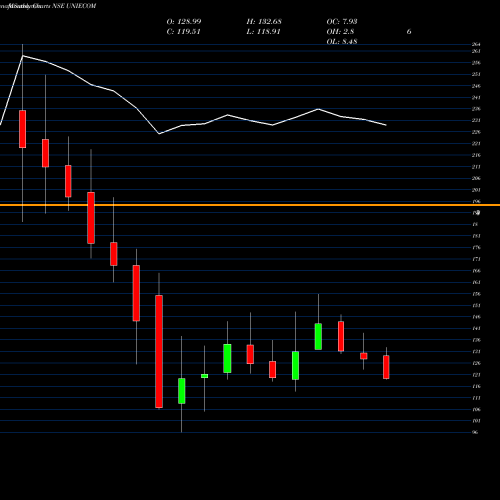
Task: Click the 206 price axis label
Action: (x=476, y=178)
